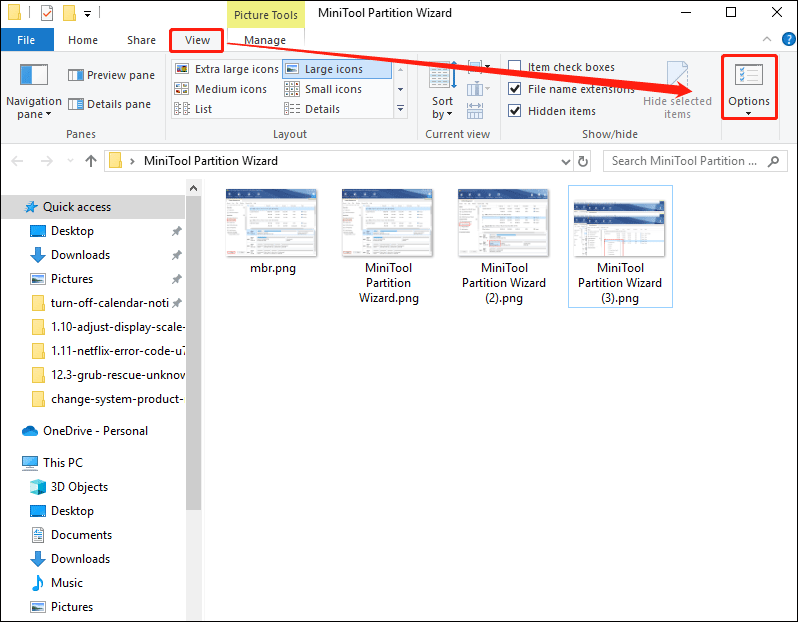798x622 pixels.
Task: Click Size all columns to fit
Action: (475, 111)
